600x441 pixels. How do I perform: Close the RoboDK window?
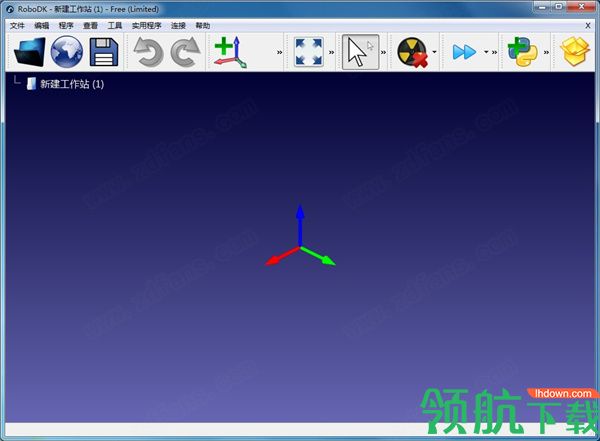[581, 7]
